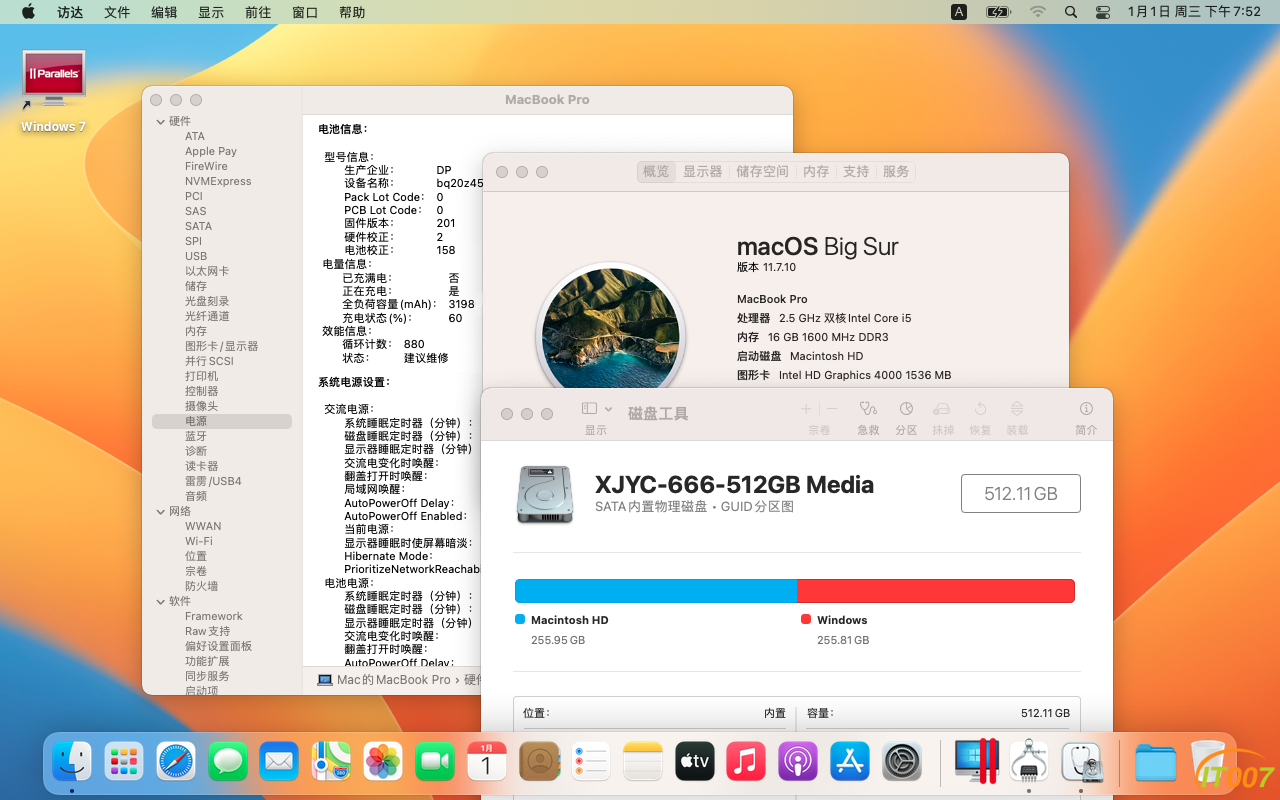
Task: Launch Safari from the Dock
Action: (x=176, y=762)
